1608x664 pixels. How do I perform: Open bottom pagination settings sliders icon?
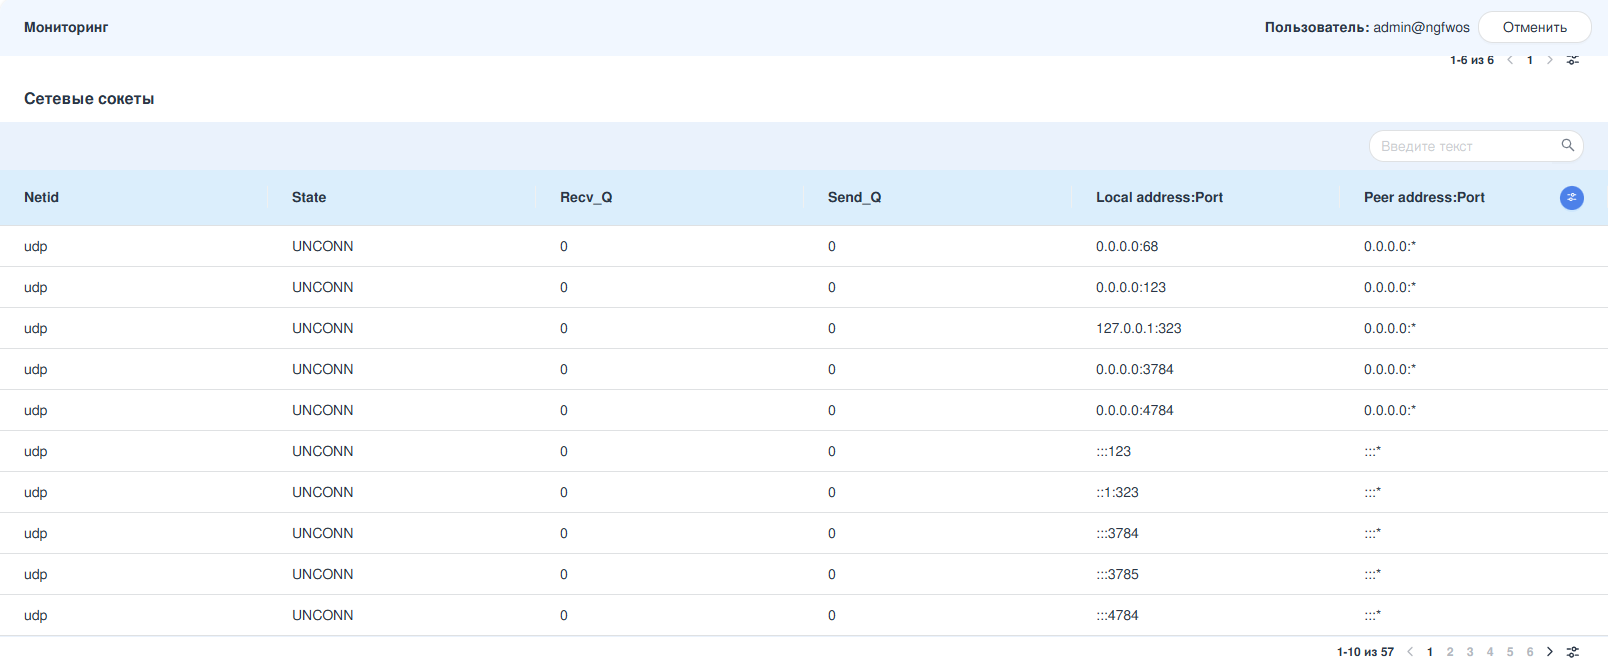[x=1573, y=652]
